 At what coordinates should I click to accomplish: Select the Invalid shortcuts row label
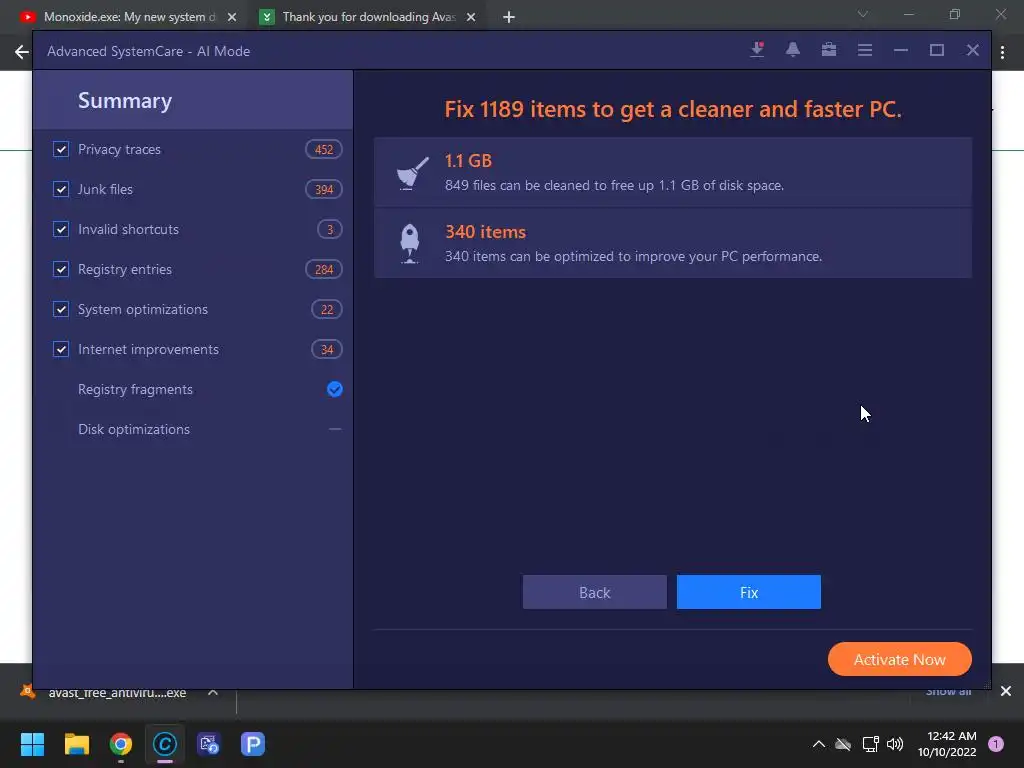tap(128, 229)
